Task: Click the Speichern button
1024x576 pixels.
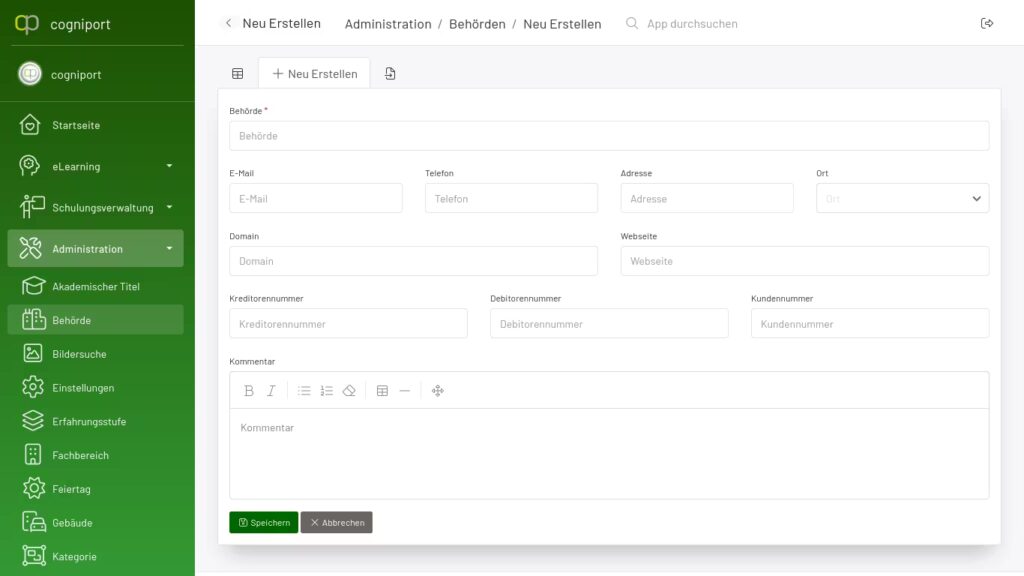Action: [263, 522]
